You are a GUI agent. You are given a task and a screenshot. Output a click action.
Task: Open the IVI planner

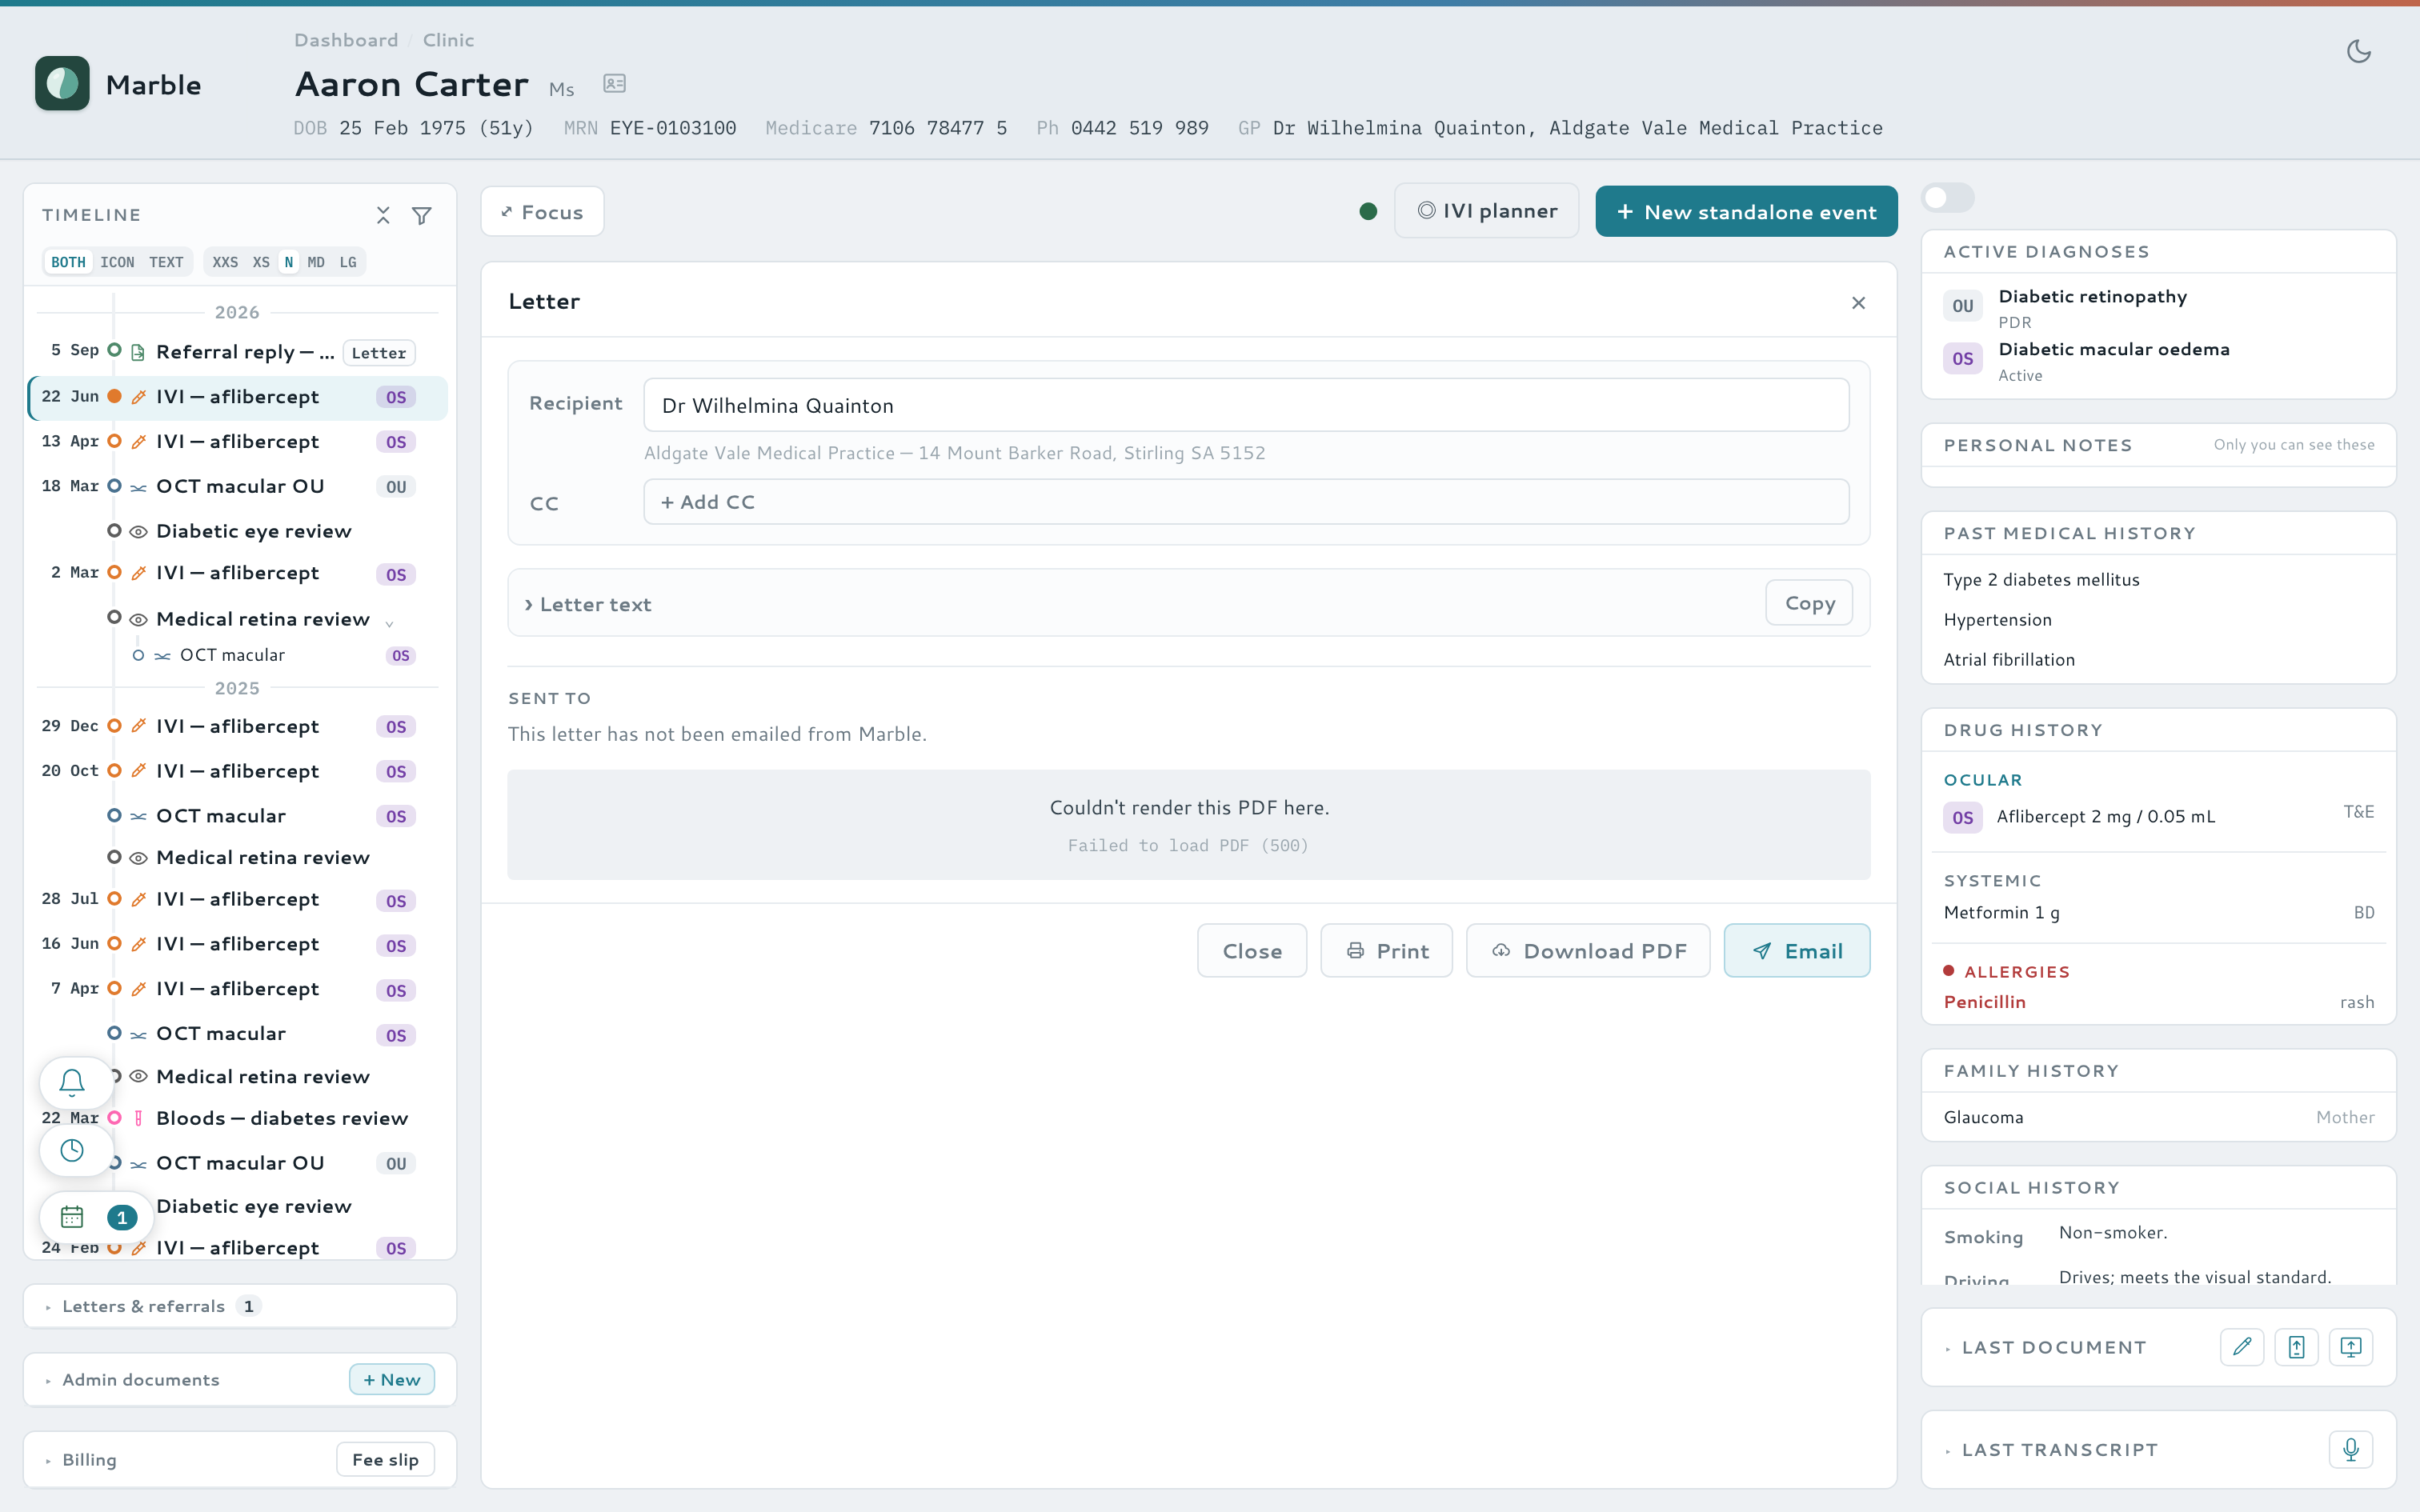1487,211
